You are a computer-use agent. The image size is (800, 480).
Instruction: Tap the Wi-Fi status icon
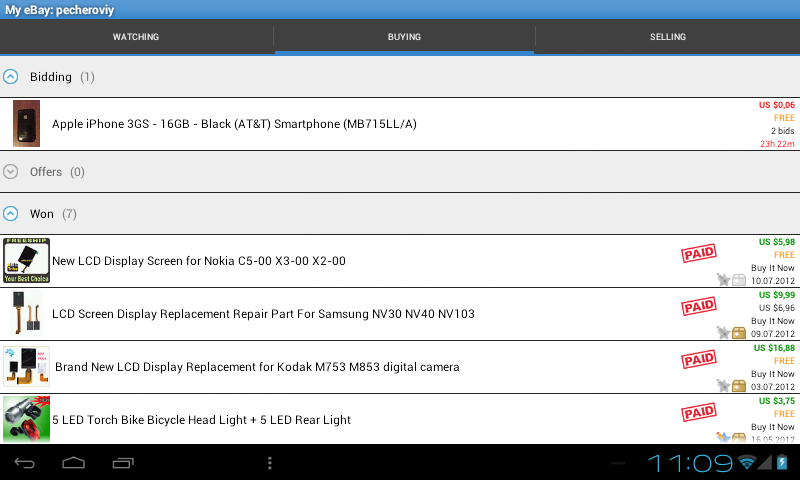746,463
